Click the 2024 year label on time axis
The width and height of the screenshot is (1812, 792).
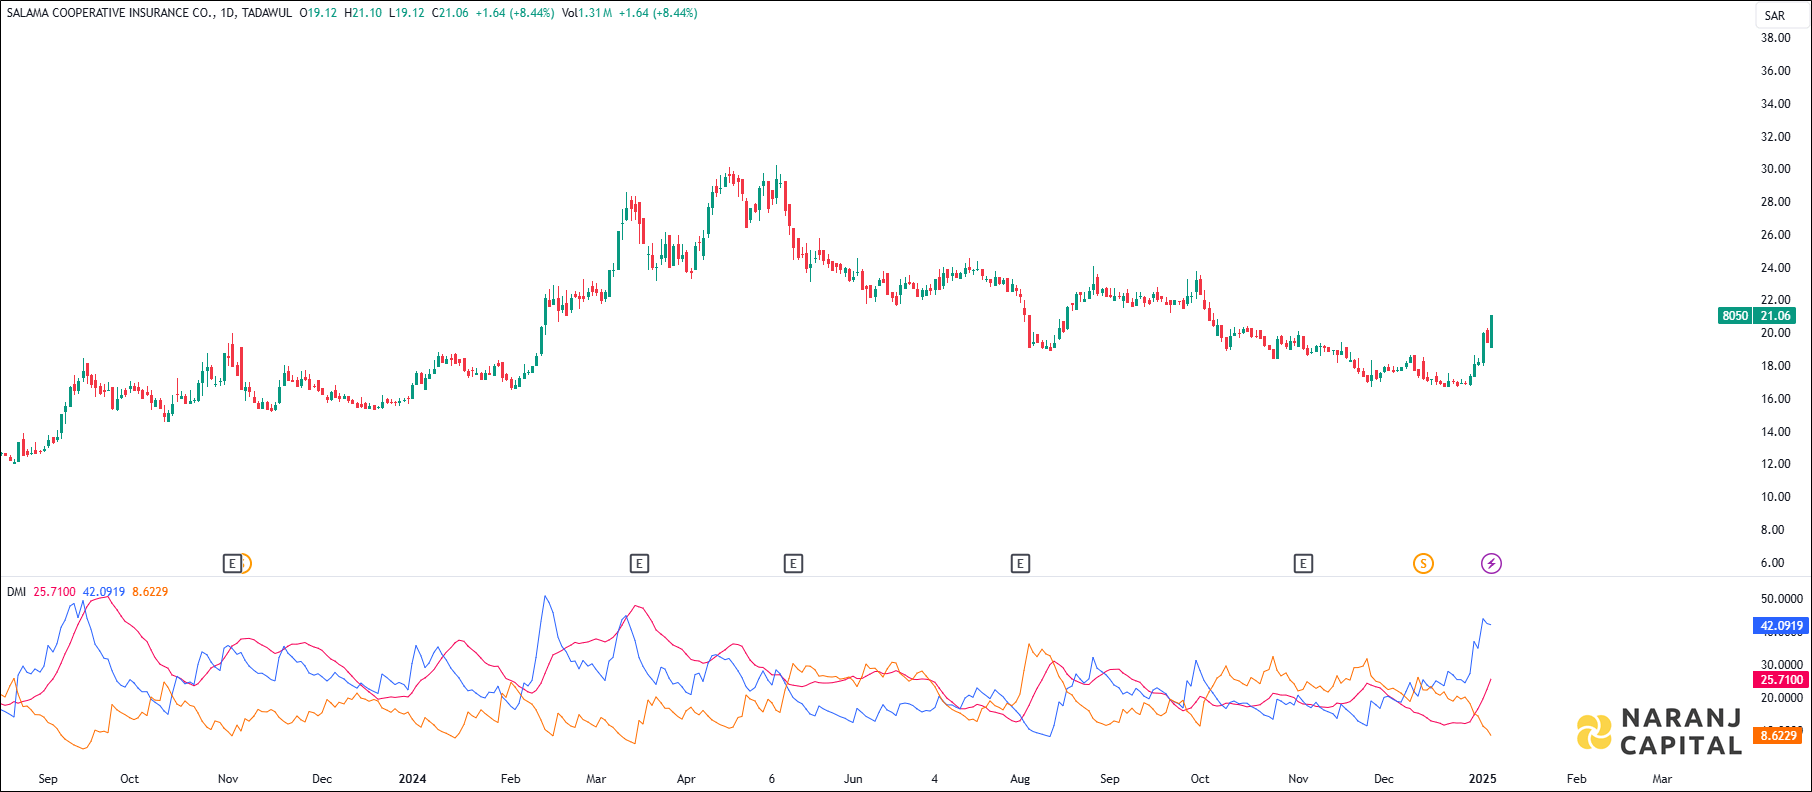tap(412, 779)
